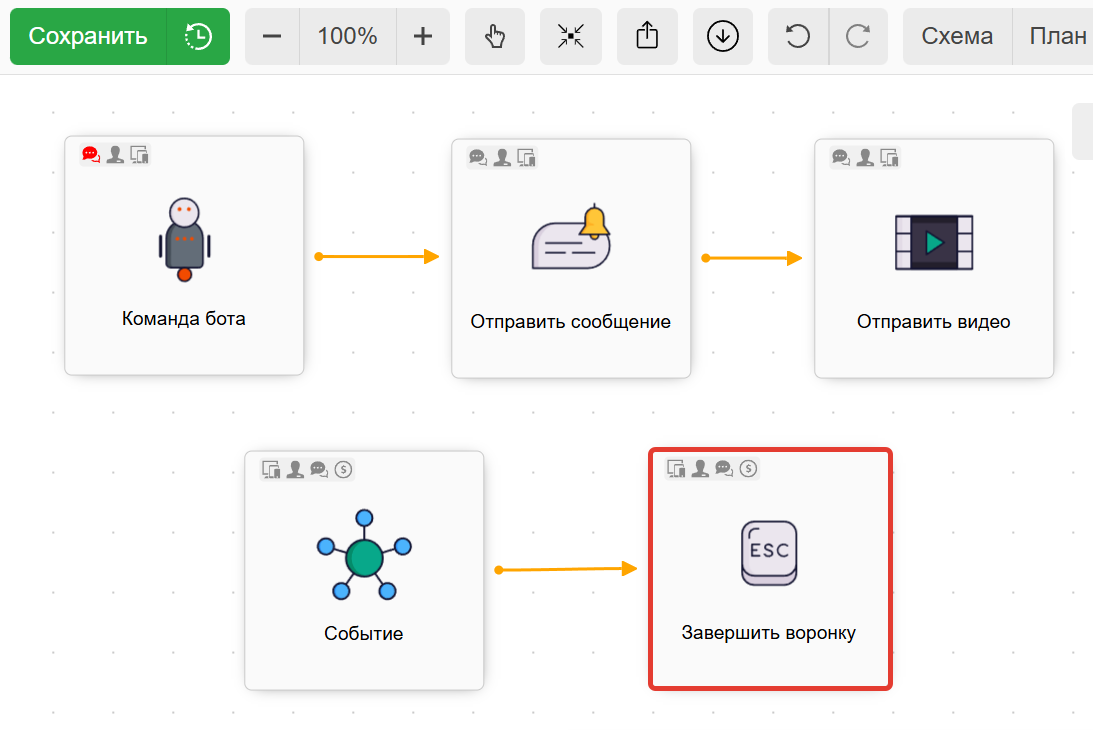Screen dimensions: 1093x730
Task: Select the Отправить сообщение block
Action: coord(571,258)
